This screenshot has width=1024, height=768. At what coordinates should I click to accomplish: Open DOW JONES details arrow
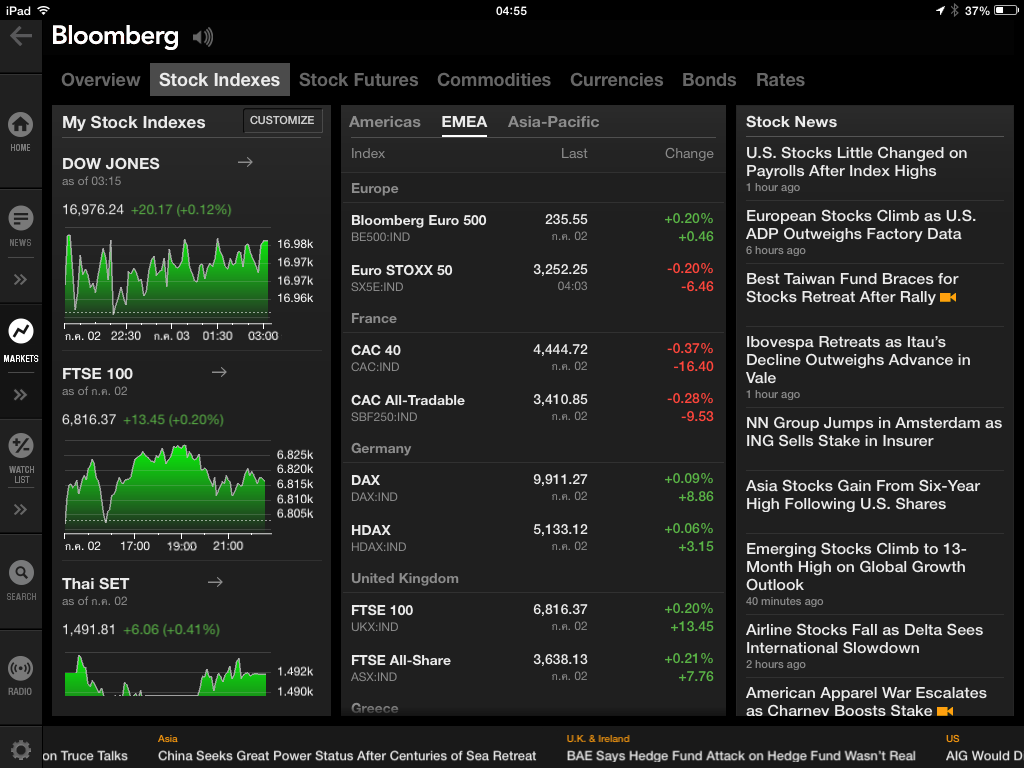click(246, 162)
